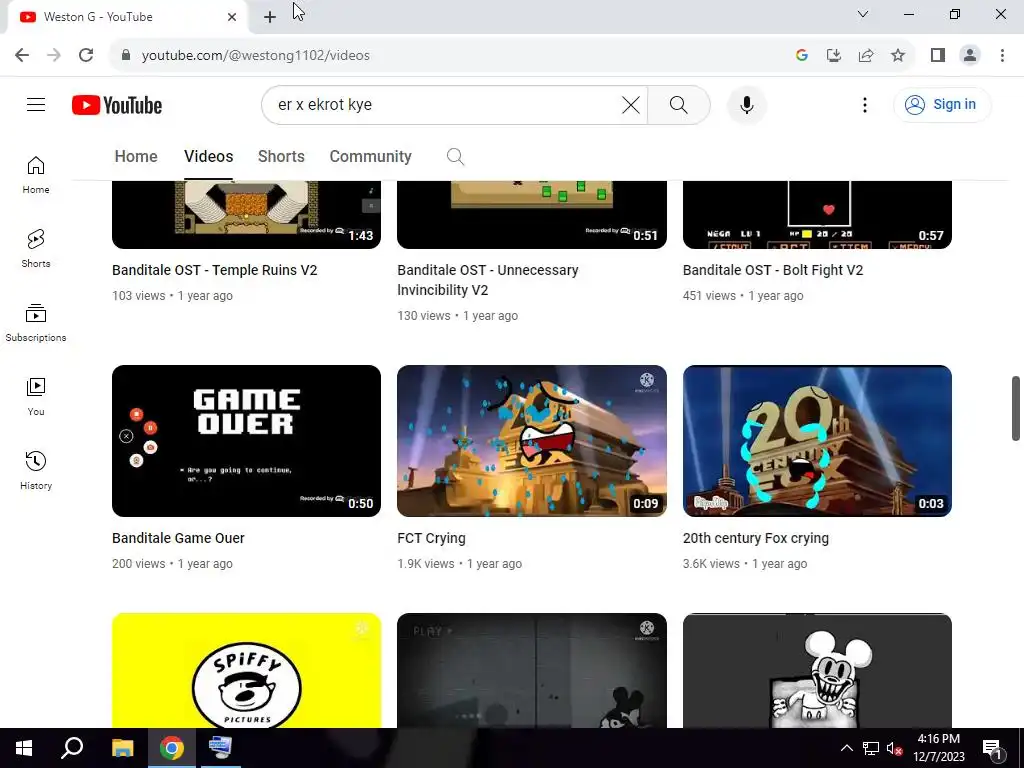1024x768 pixels.
Task: Play the FCT Crying thumbnail
Action: pos(532,441)
